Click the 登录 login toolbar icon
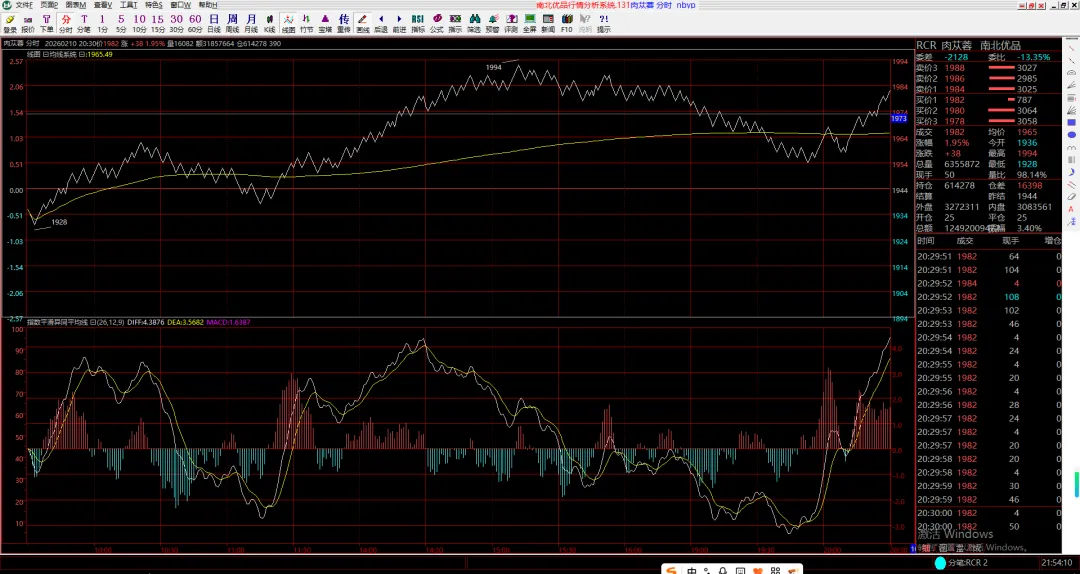This screenshot has height=574, width=1080. 10,23
